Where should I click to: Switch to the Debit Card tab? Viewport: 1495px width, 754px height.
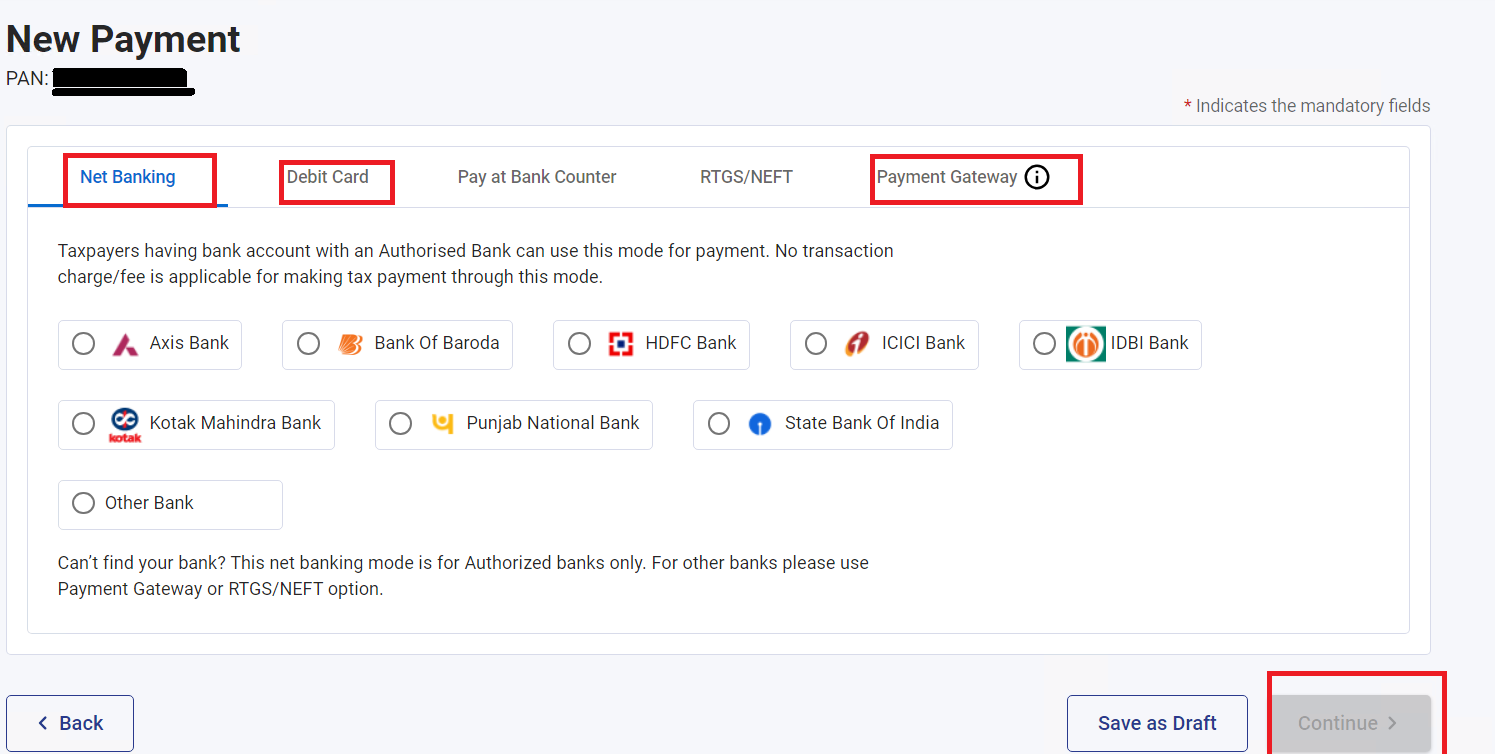328,177
